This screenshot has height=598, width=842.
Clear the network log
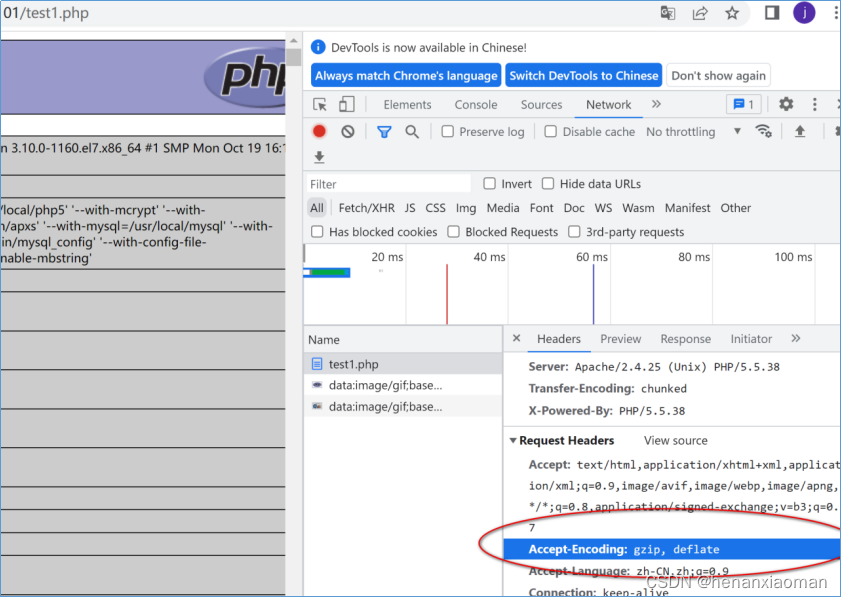pos(348,131)
